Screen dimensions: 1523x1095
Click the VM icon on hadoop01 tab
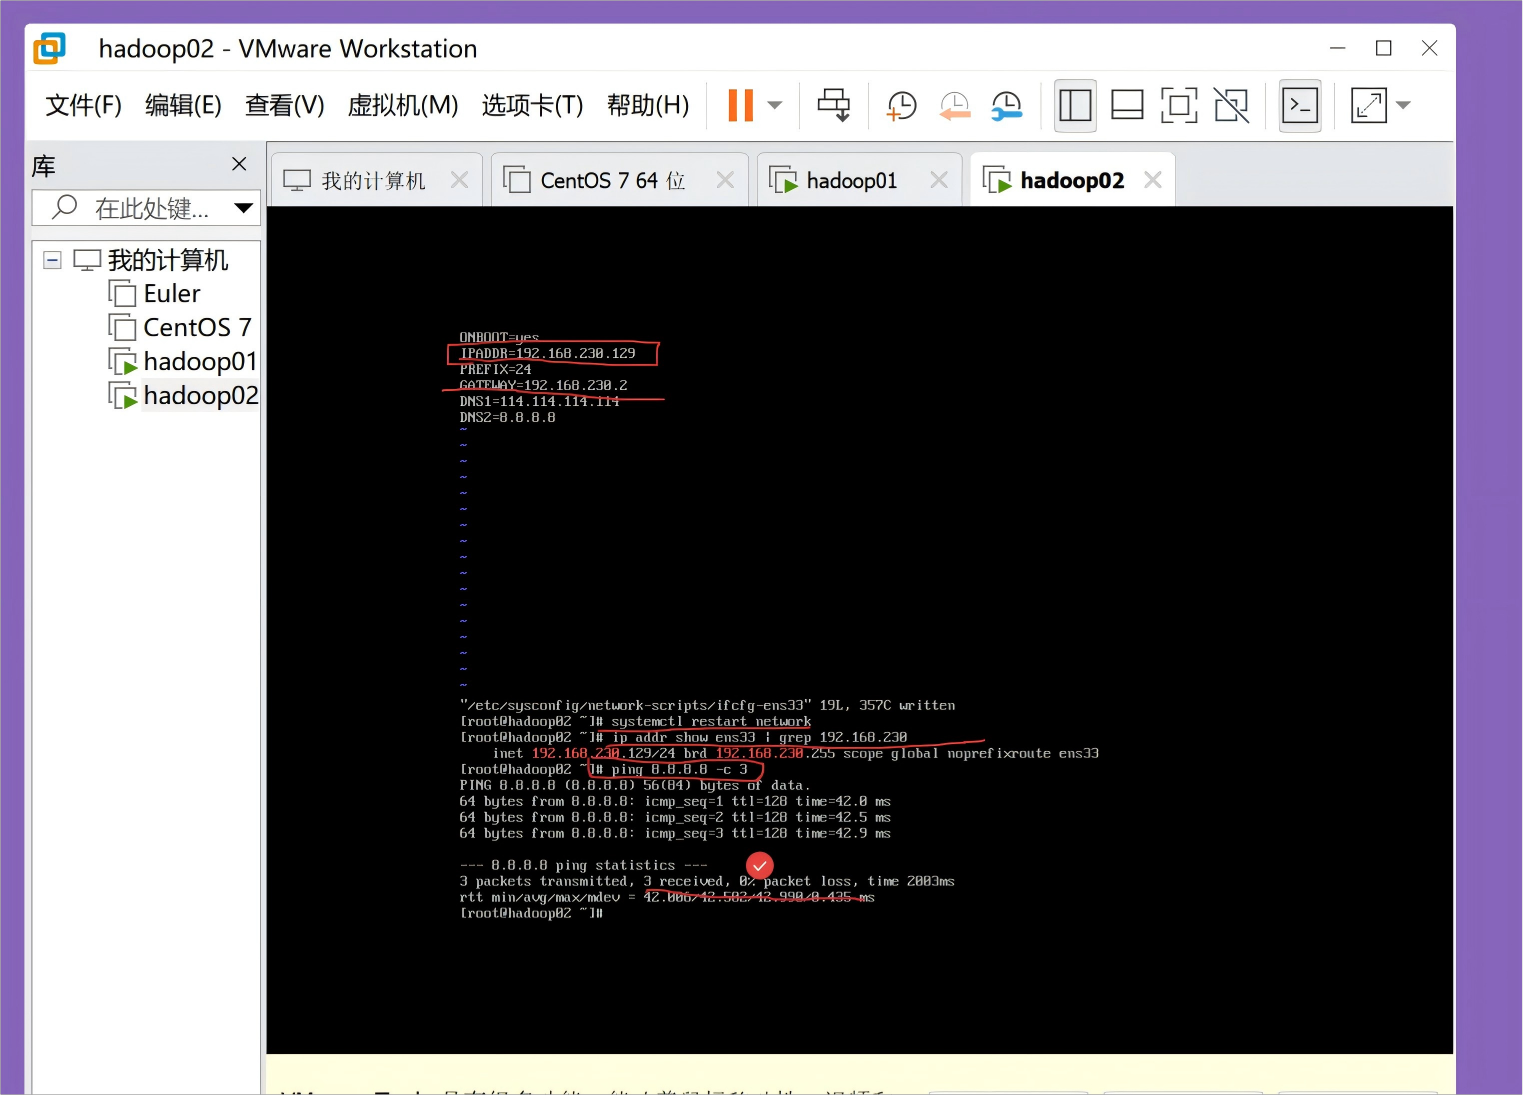click(783, 180)
